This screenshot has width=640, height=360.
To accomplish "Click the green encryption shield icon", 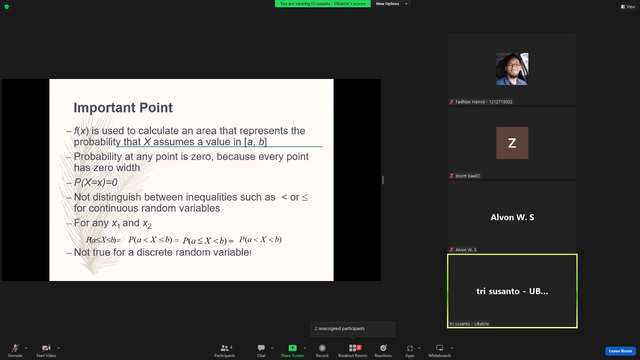I will 7,7.
